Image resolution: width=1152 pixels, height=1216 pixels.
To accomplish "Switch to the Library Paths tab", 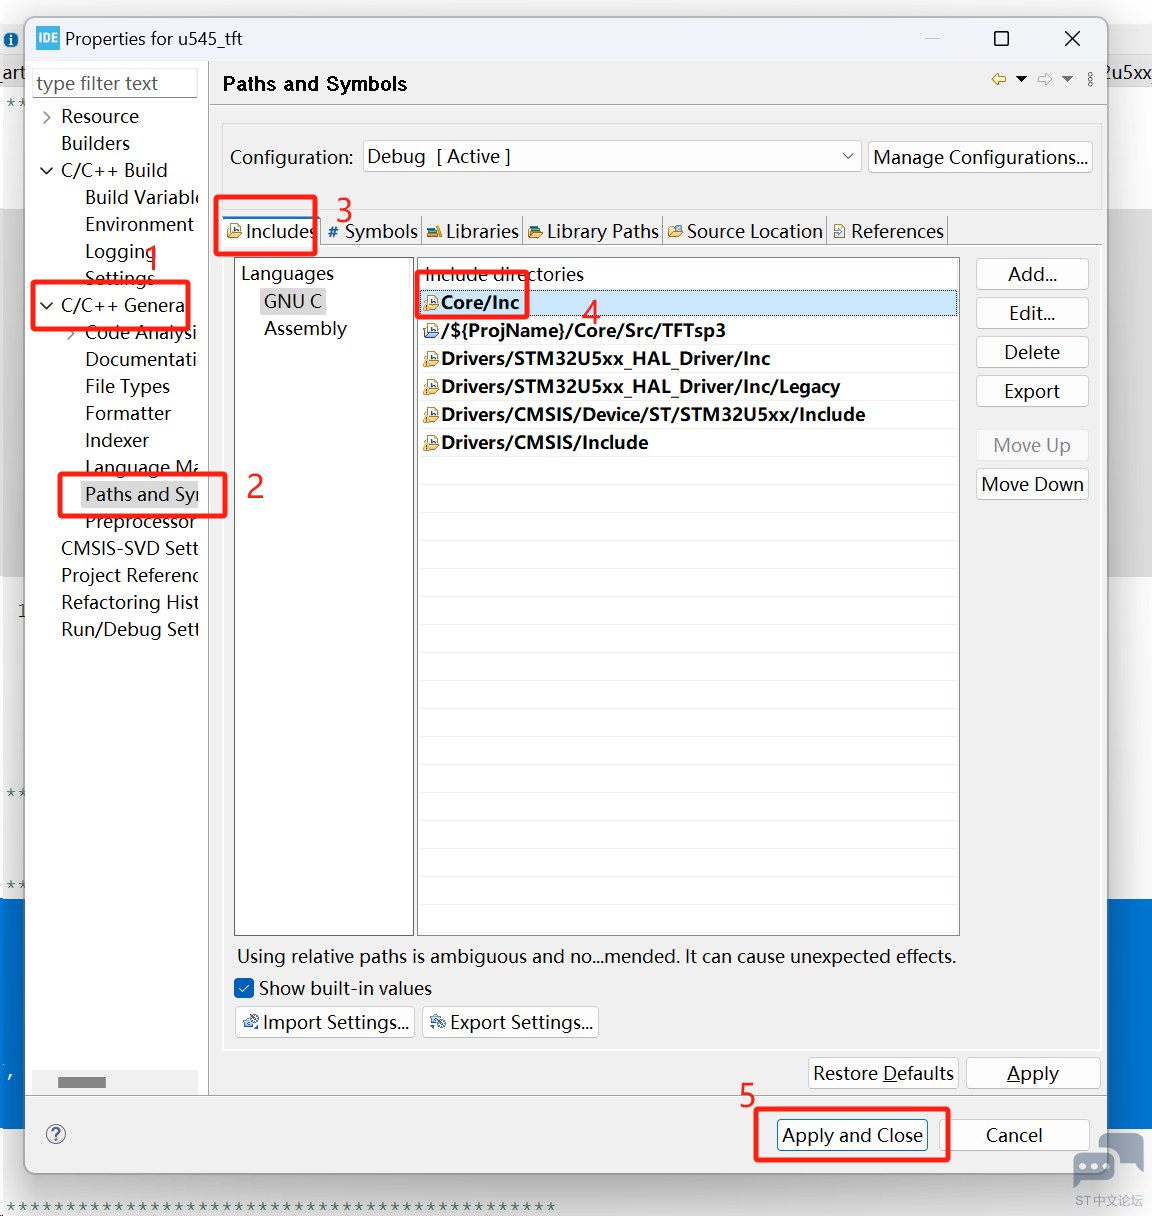I will tap(593, 231).
